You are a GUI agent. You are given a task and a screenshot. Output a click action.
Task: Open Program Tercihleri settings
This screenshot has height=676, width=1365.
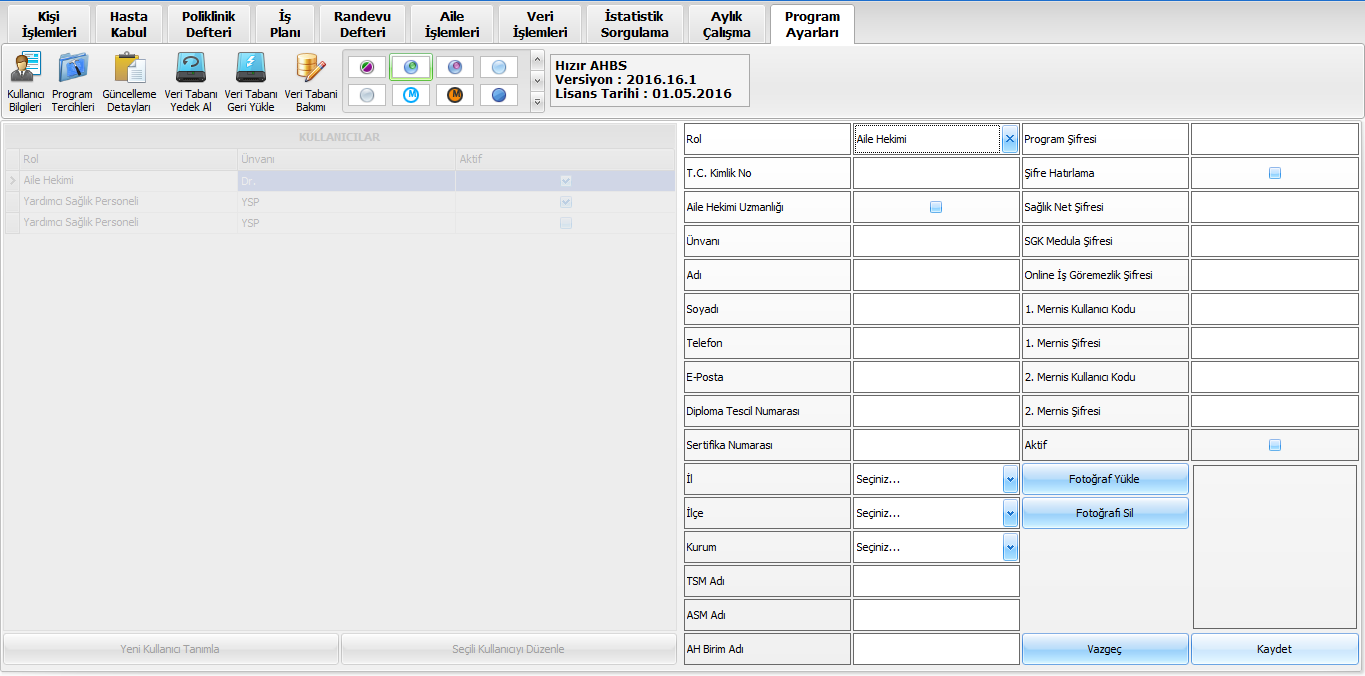(72, 82)
